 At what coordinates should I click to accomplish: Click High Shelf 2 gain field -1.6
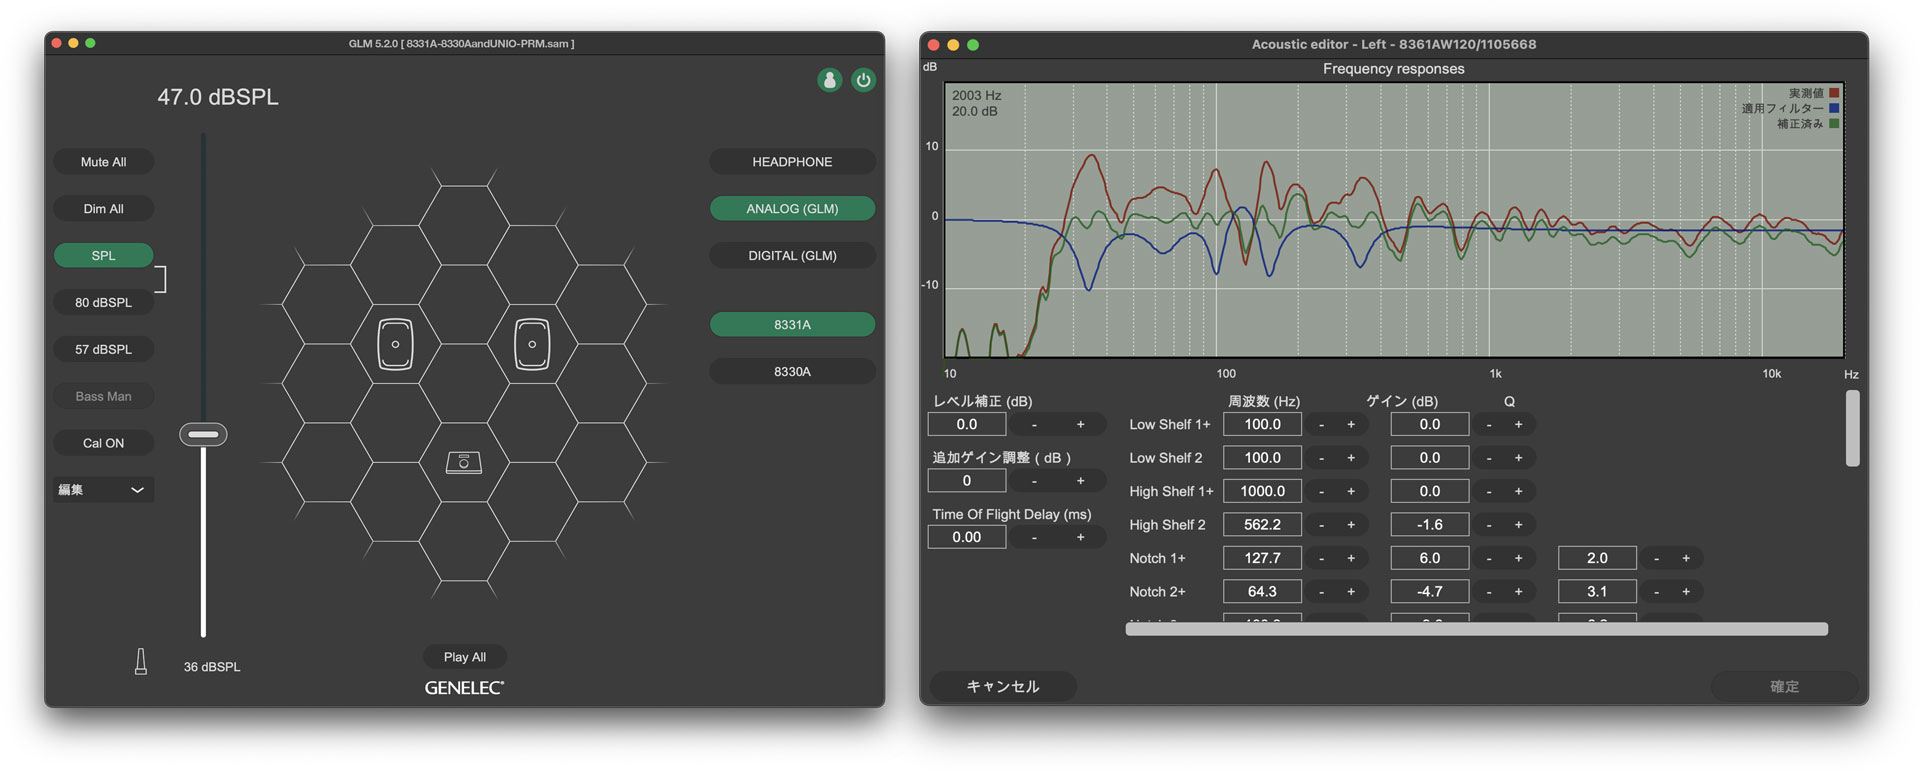1430,525
